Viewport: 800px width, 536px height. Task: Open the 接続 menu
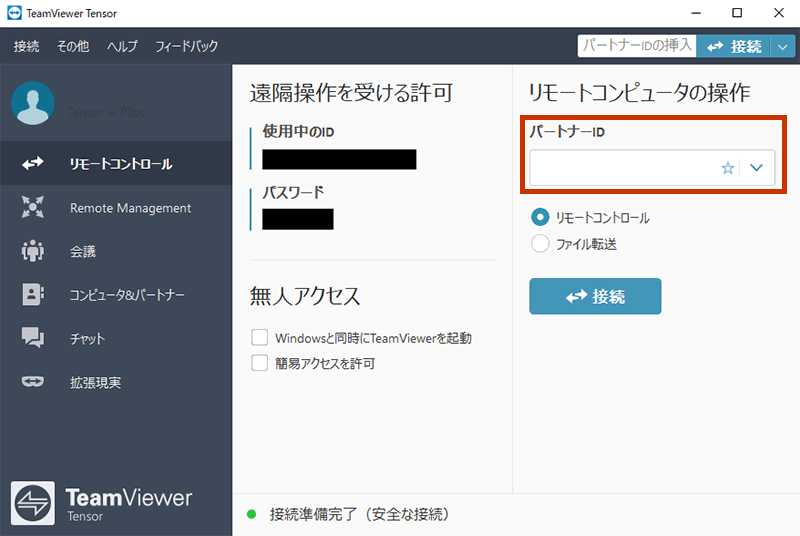(x=27, y=46)
